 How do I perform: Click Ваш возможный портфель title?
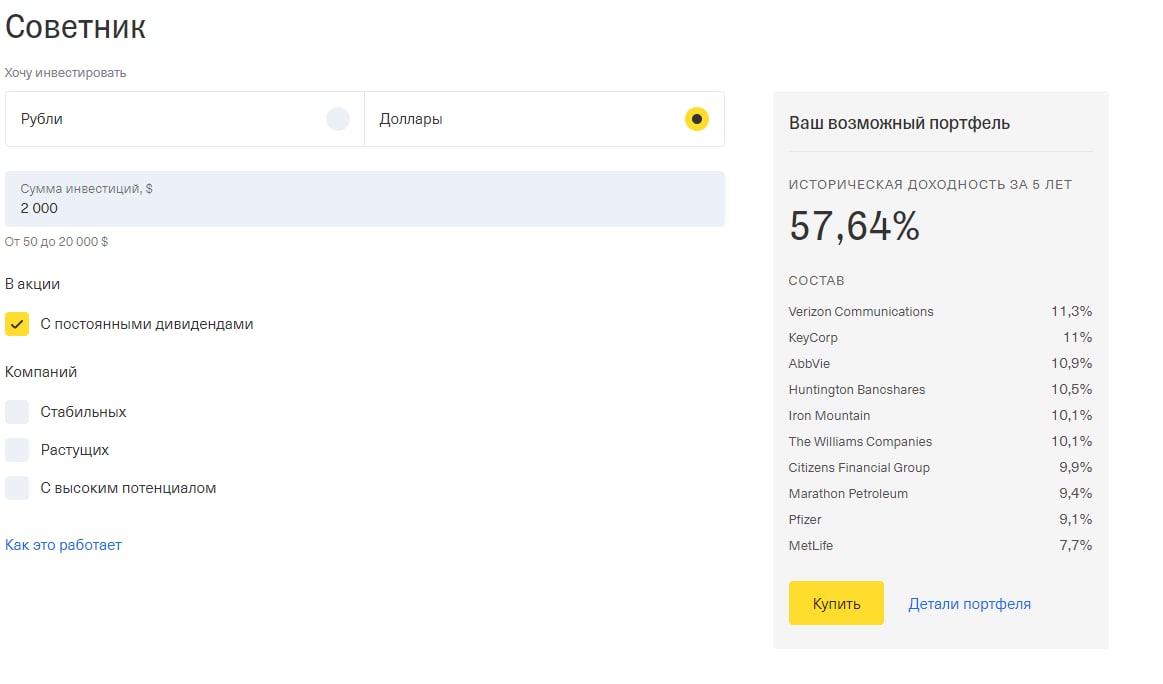tap(899, 123)
